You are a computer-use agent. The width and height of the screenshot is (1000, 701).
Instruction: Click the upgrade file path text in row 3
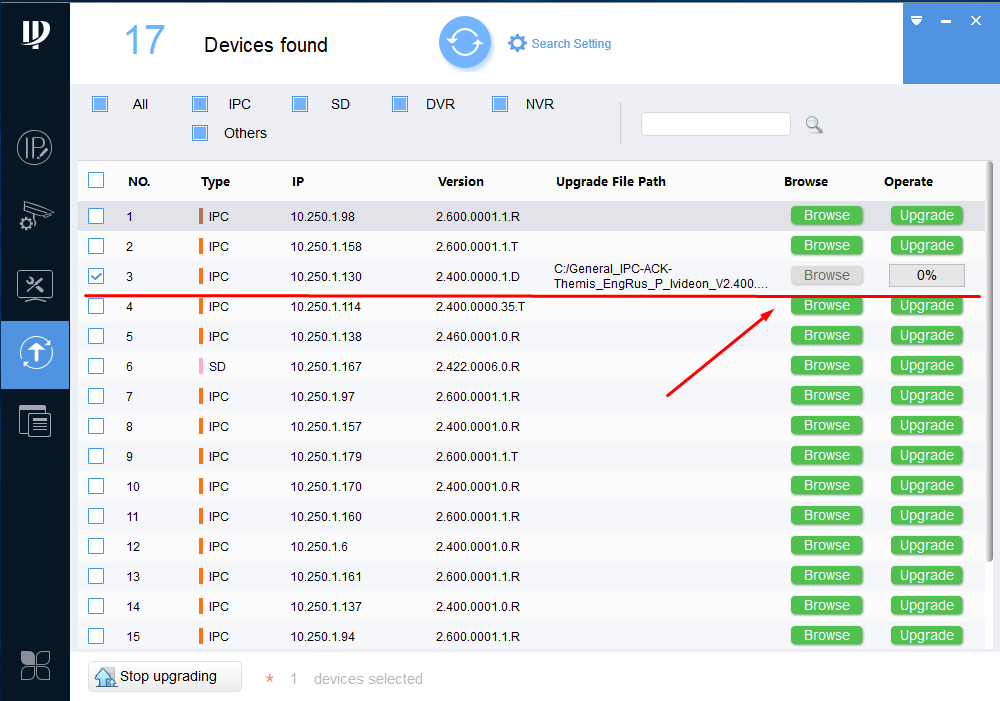[661, 276]
